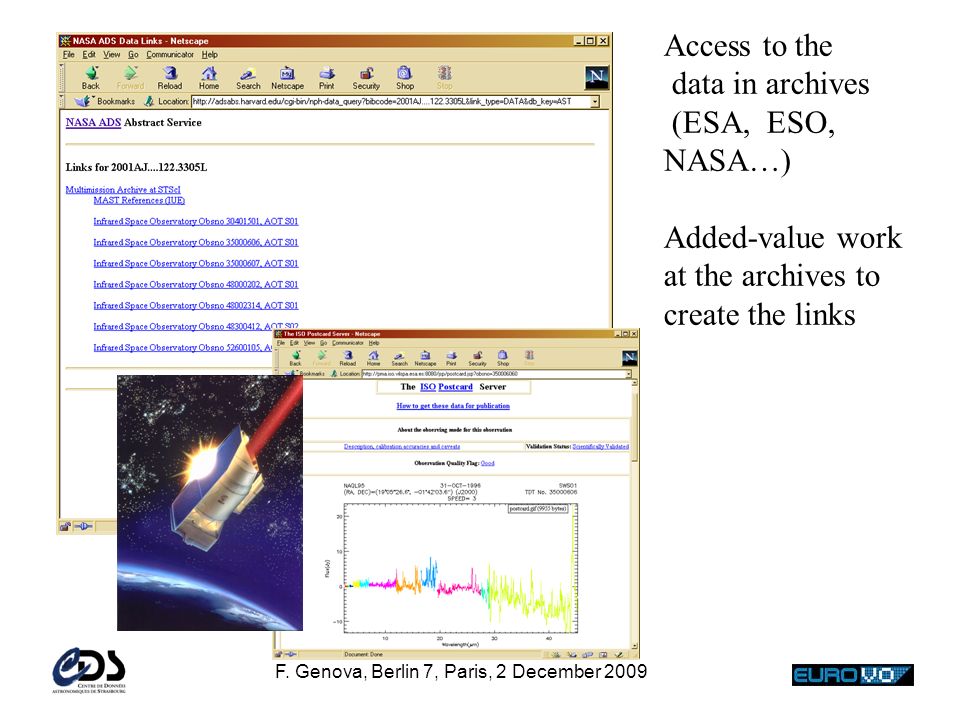Open ISO Obsno 52600105 link
The height and width of the screenshot is (720, 960).
click(x=182, y=348)
